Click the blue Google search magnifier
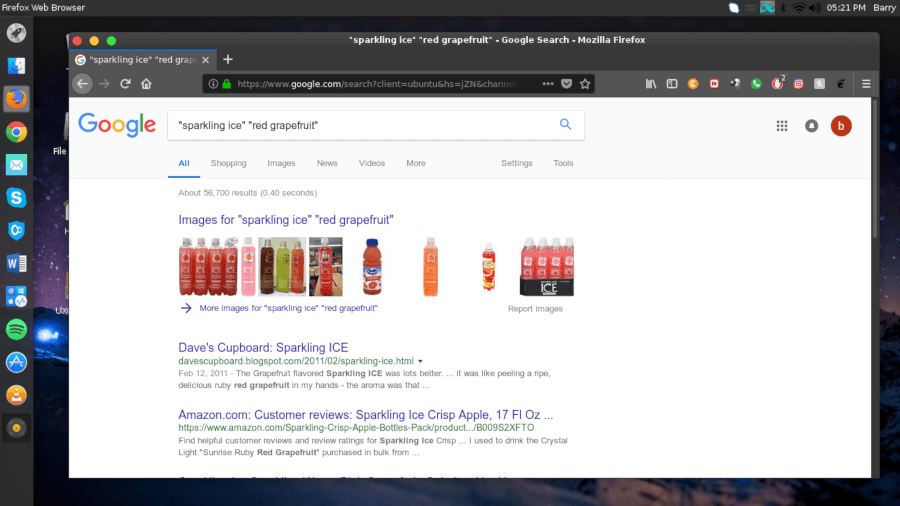The width and height of the screenshot is (900, 506). (x=565, y=124)
